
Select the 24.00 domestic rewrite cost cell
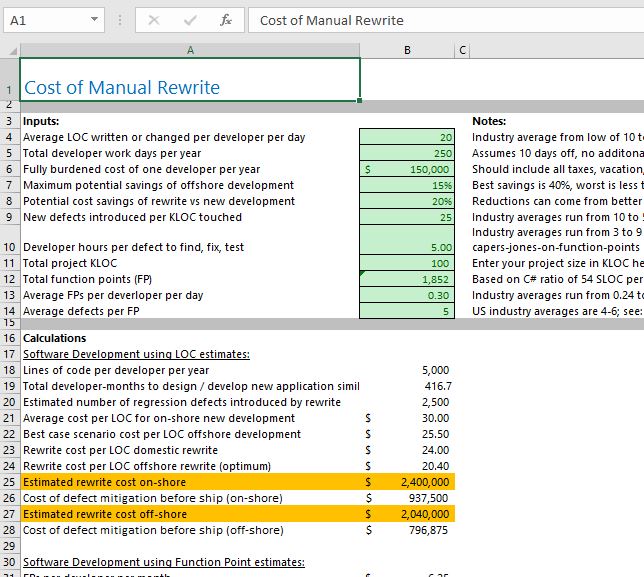tap(407, 450)
